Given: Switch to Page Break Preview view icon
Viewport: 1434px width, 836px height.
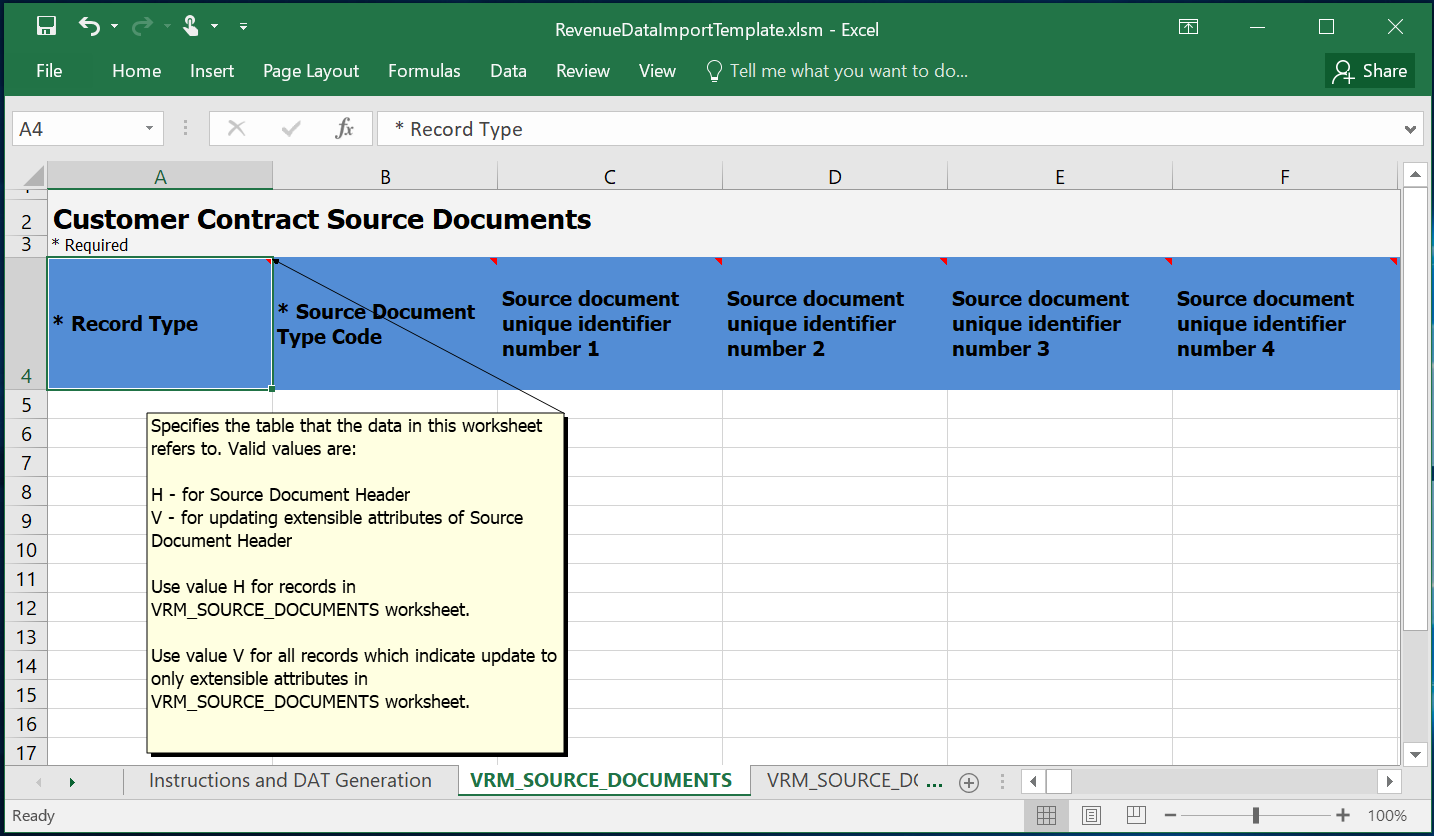Looking at the screenshot, I should coord(1136,815).
